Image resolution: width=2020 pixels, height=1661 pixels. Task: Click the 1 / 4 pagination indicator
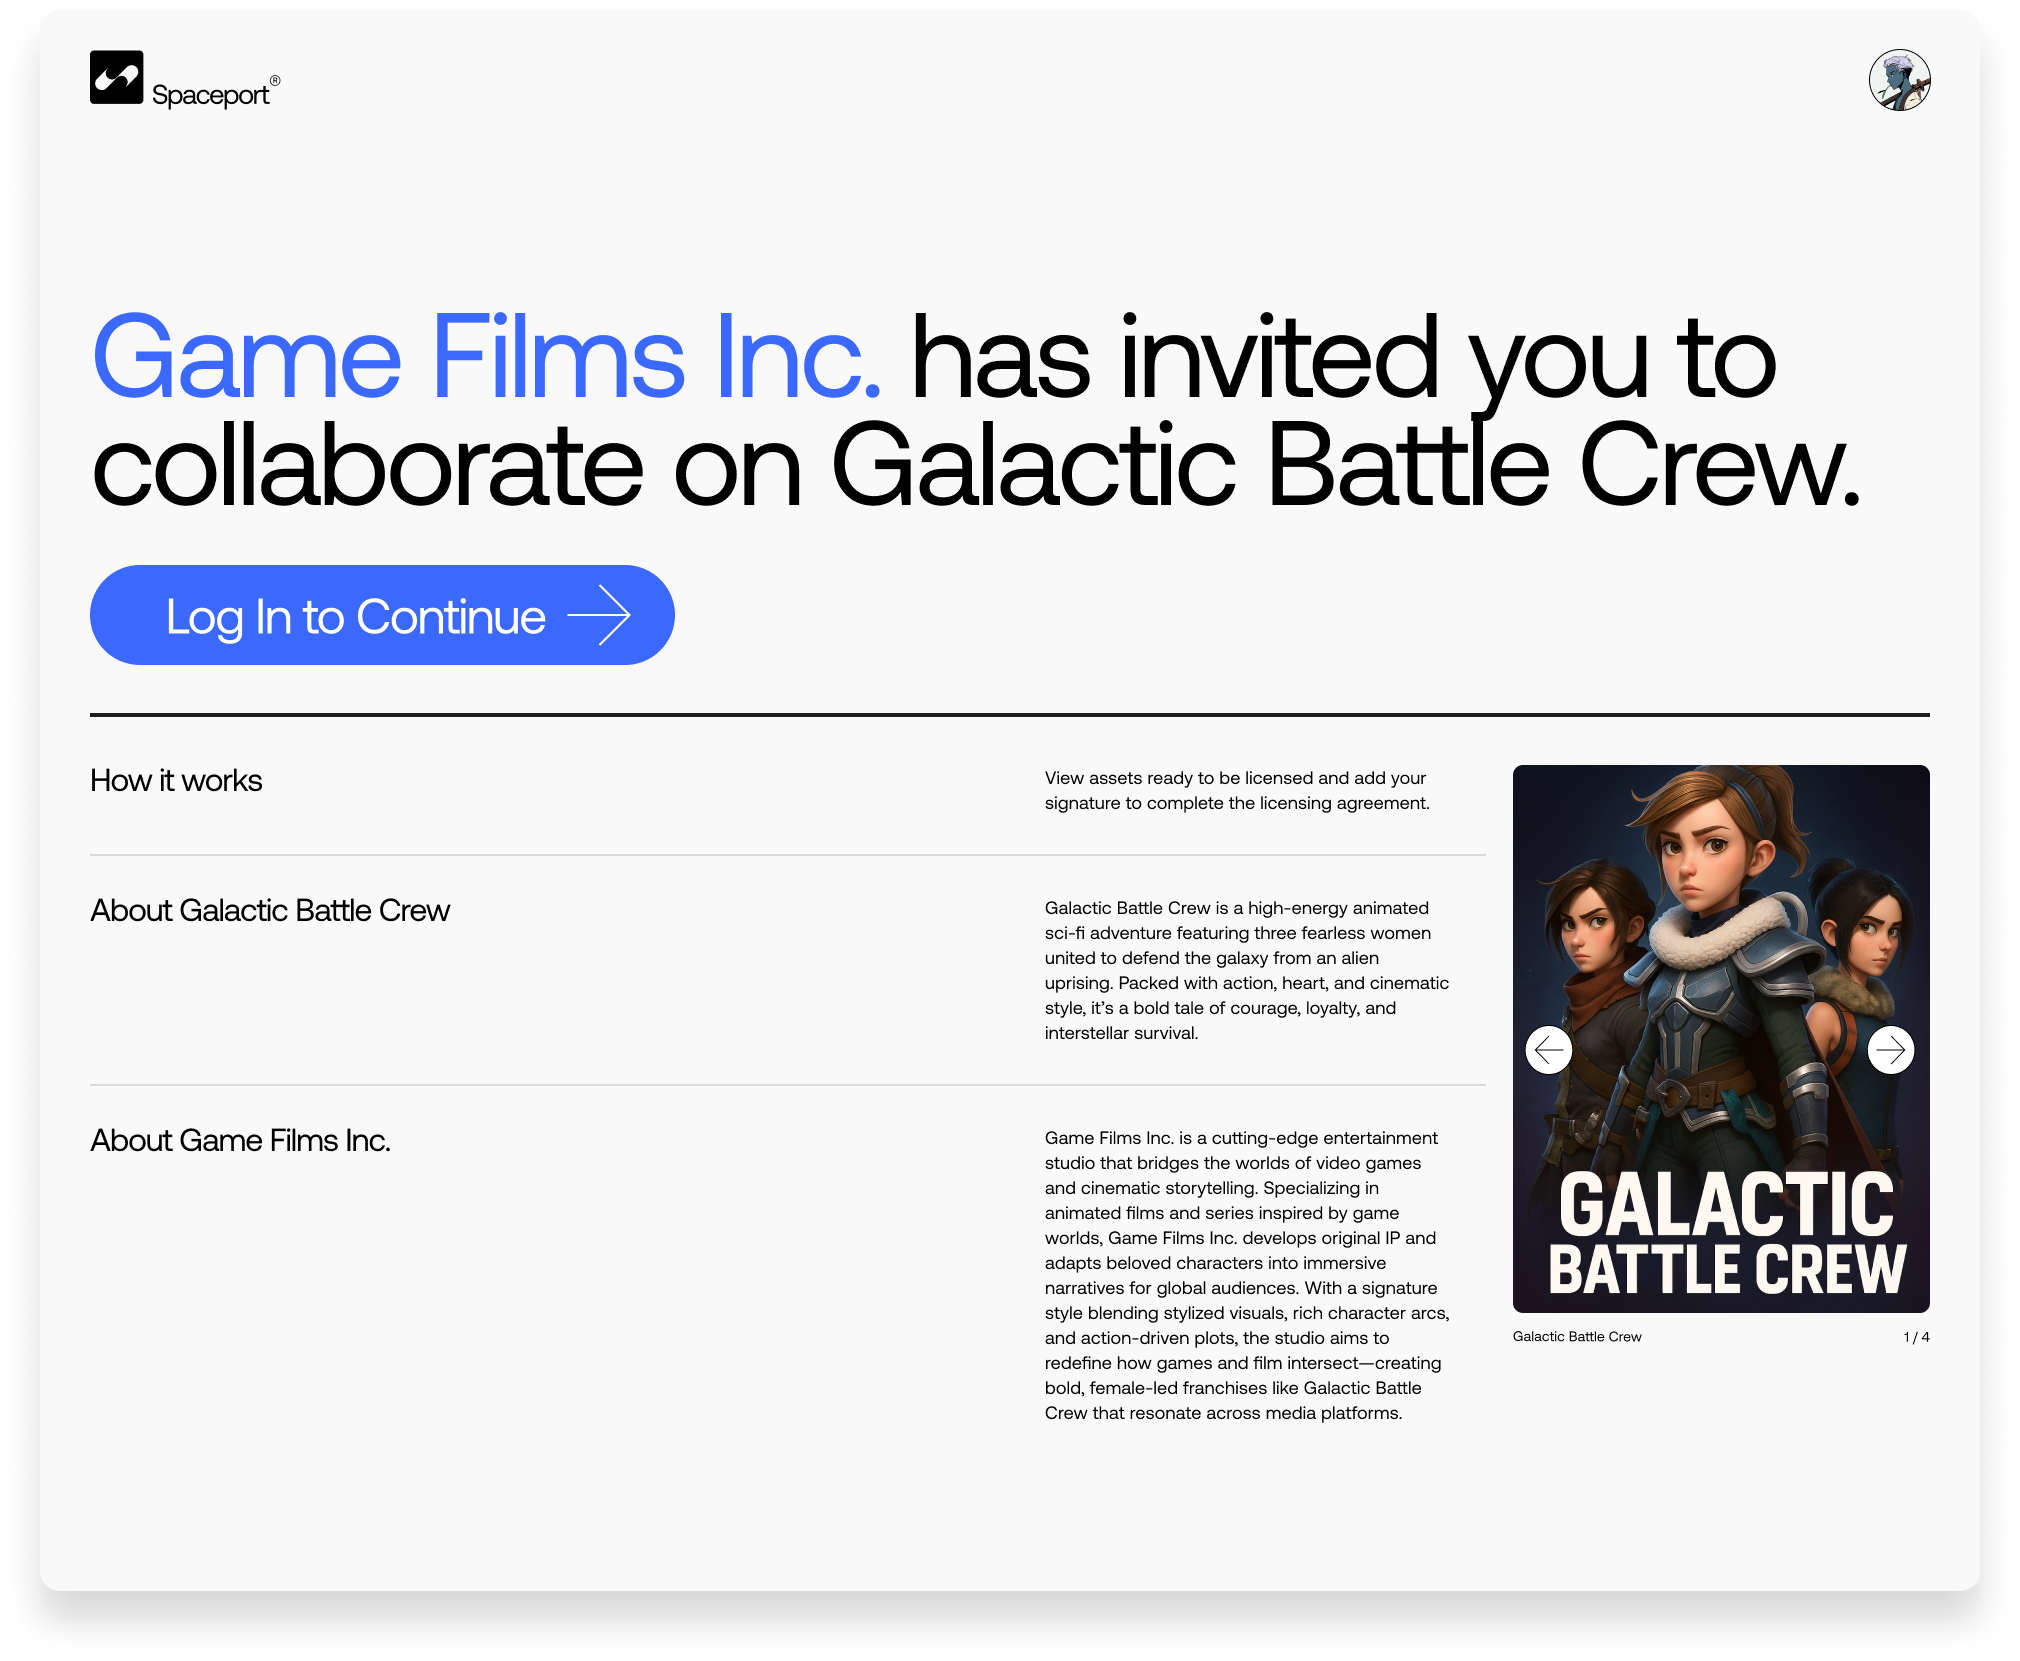tap(1916, 1336)
